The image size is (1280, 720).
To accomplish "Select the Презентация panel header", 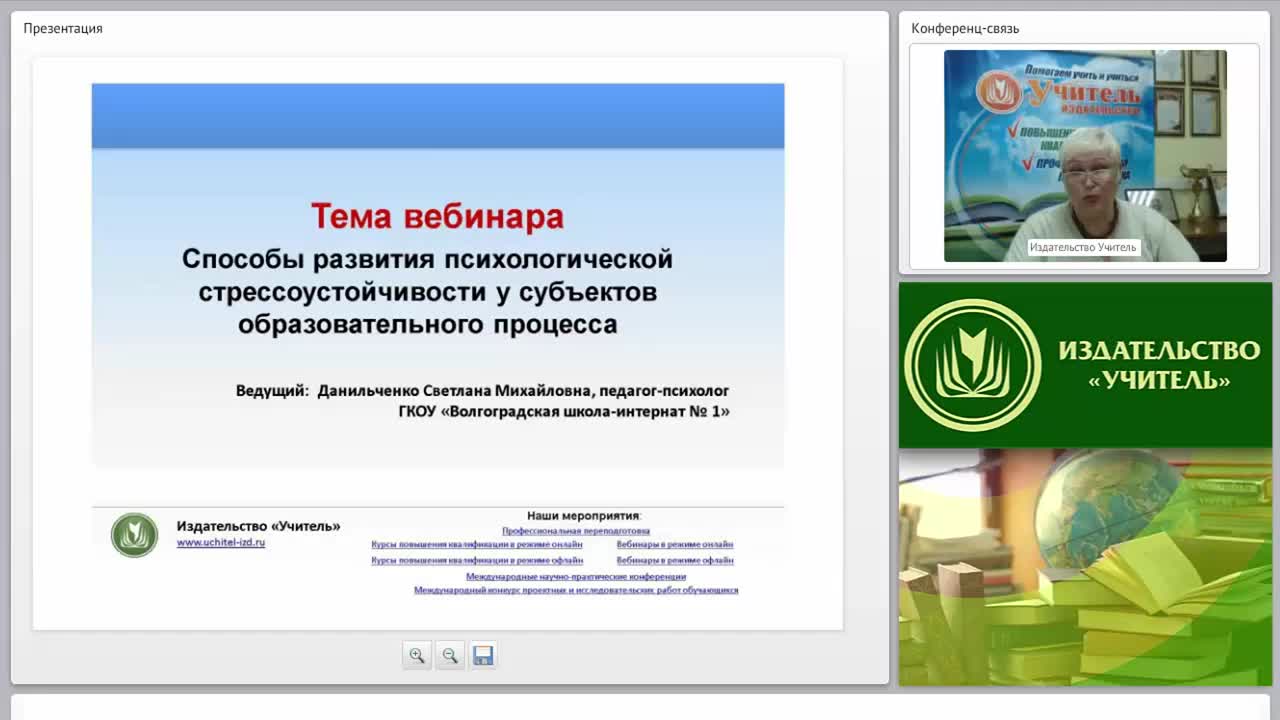I will [x=63, y=28].
